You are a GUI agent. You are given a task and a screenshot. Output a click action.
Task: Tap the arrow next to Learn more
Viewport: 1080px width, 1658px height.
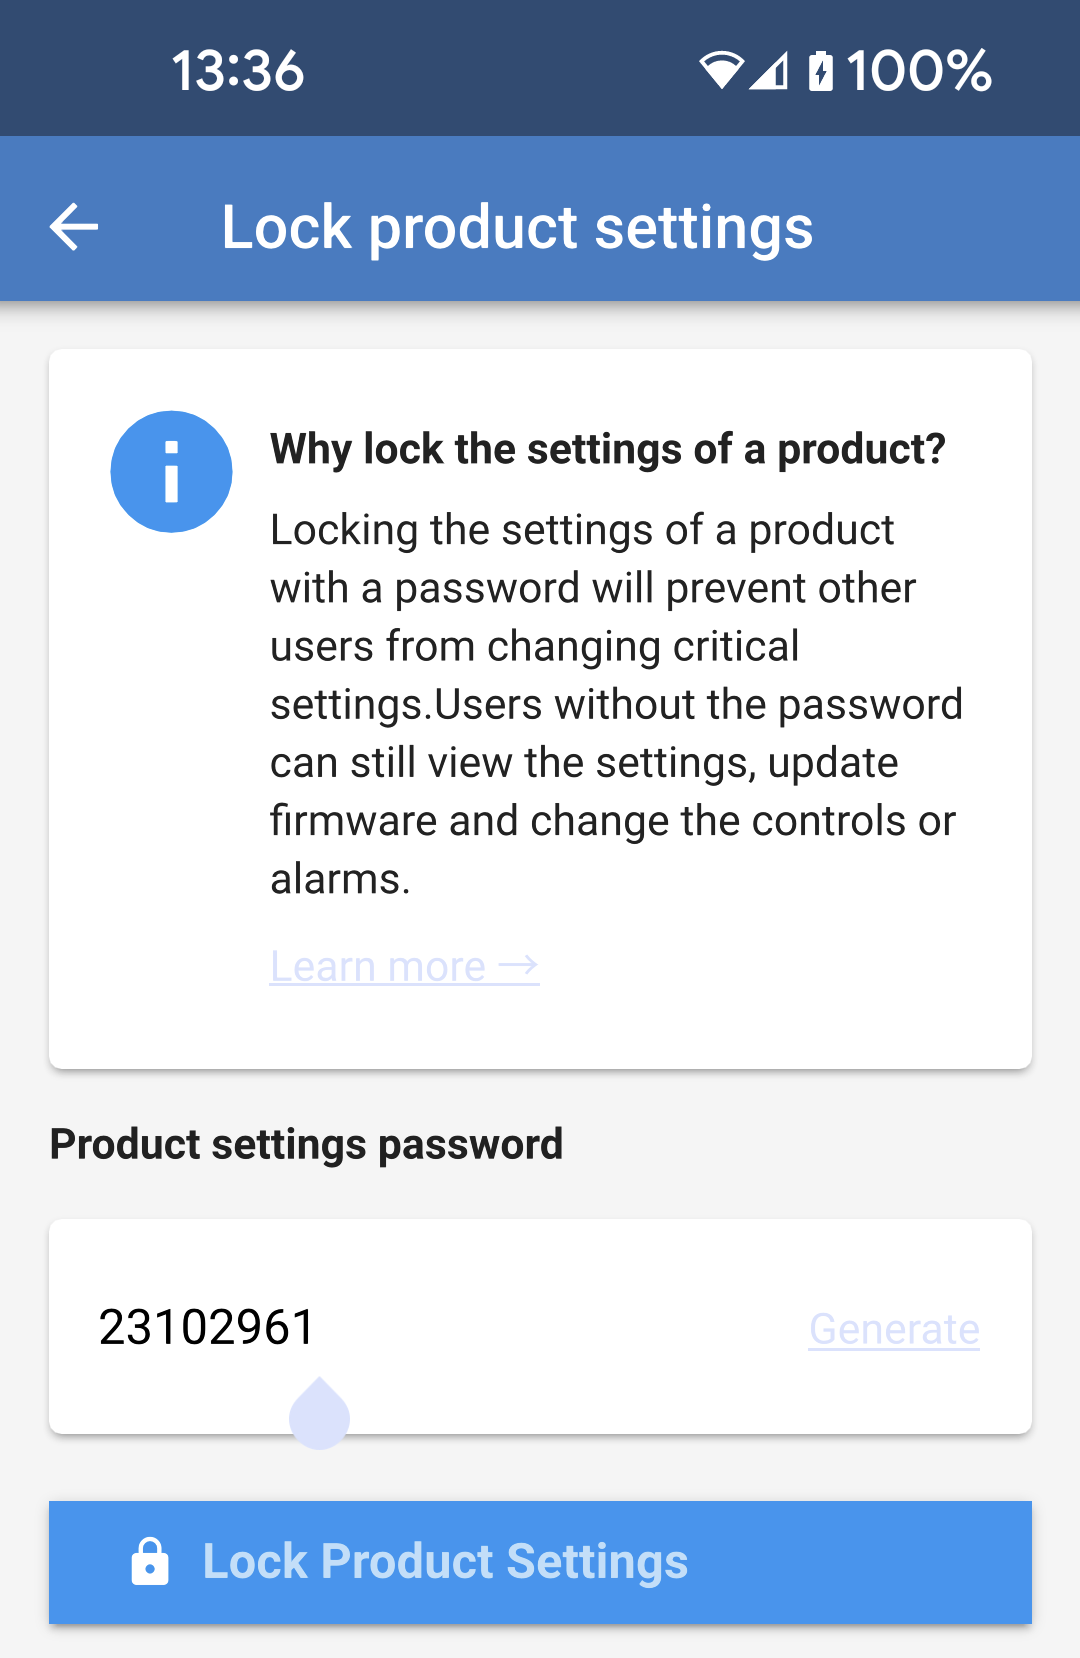tap(519, 965)
